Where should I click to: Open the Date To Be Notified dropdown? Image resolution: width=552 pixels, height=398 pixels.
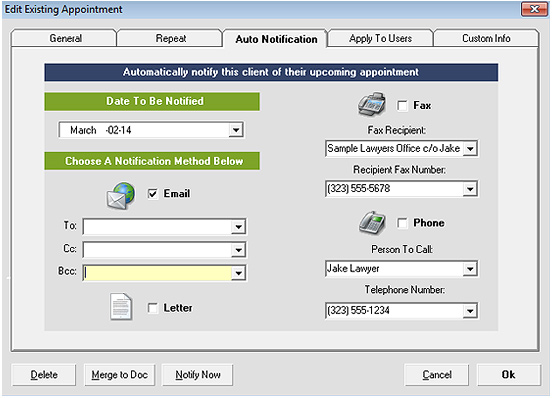(x=236, y=130)
